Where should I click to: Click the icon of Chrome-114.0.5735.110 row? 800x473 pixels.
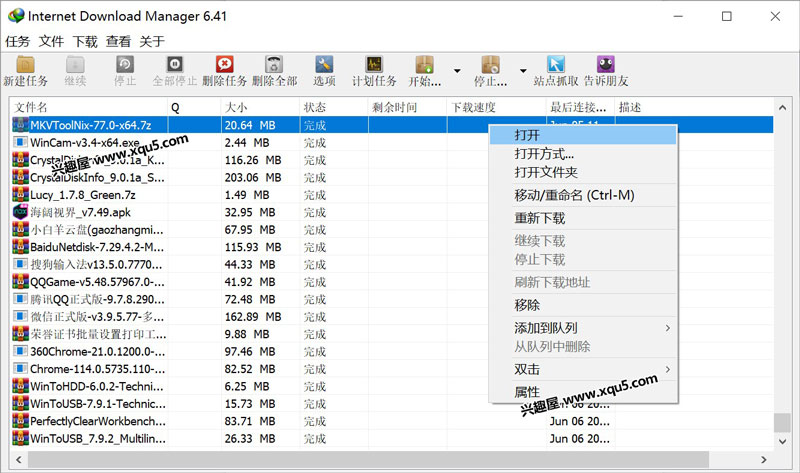(x=20, y=368)
